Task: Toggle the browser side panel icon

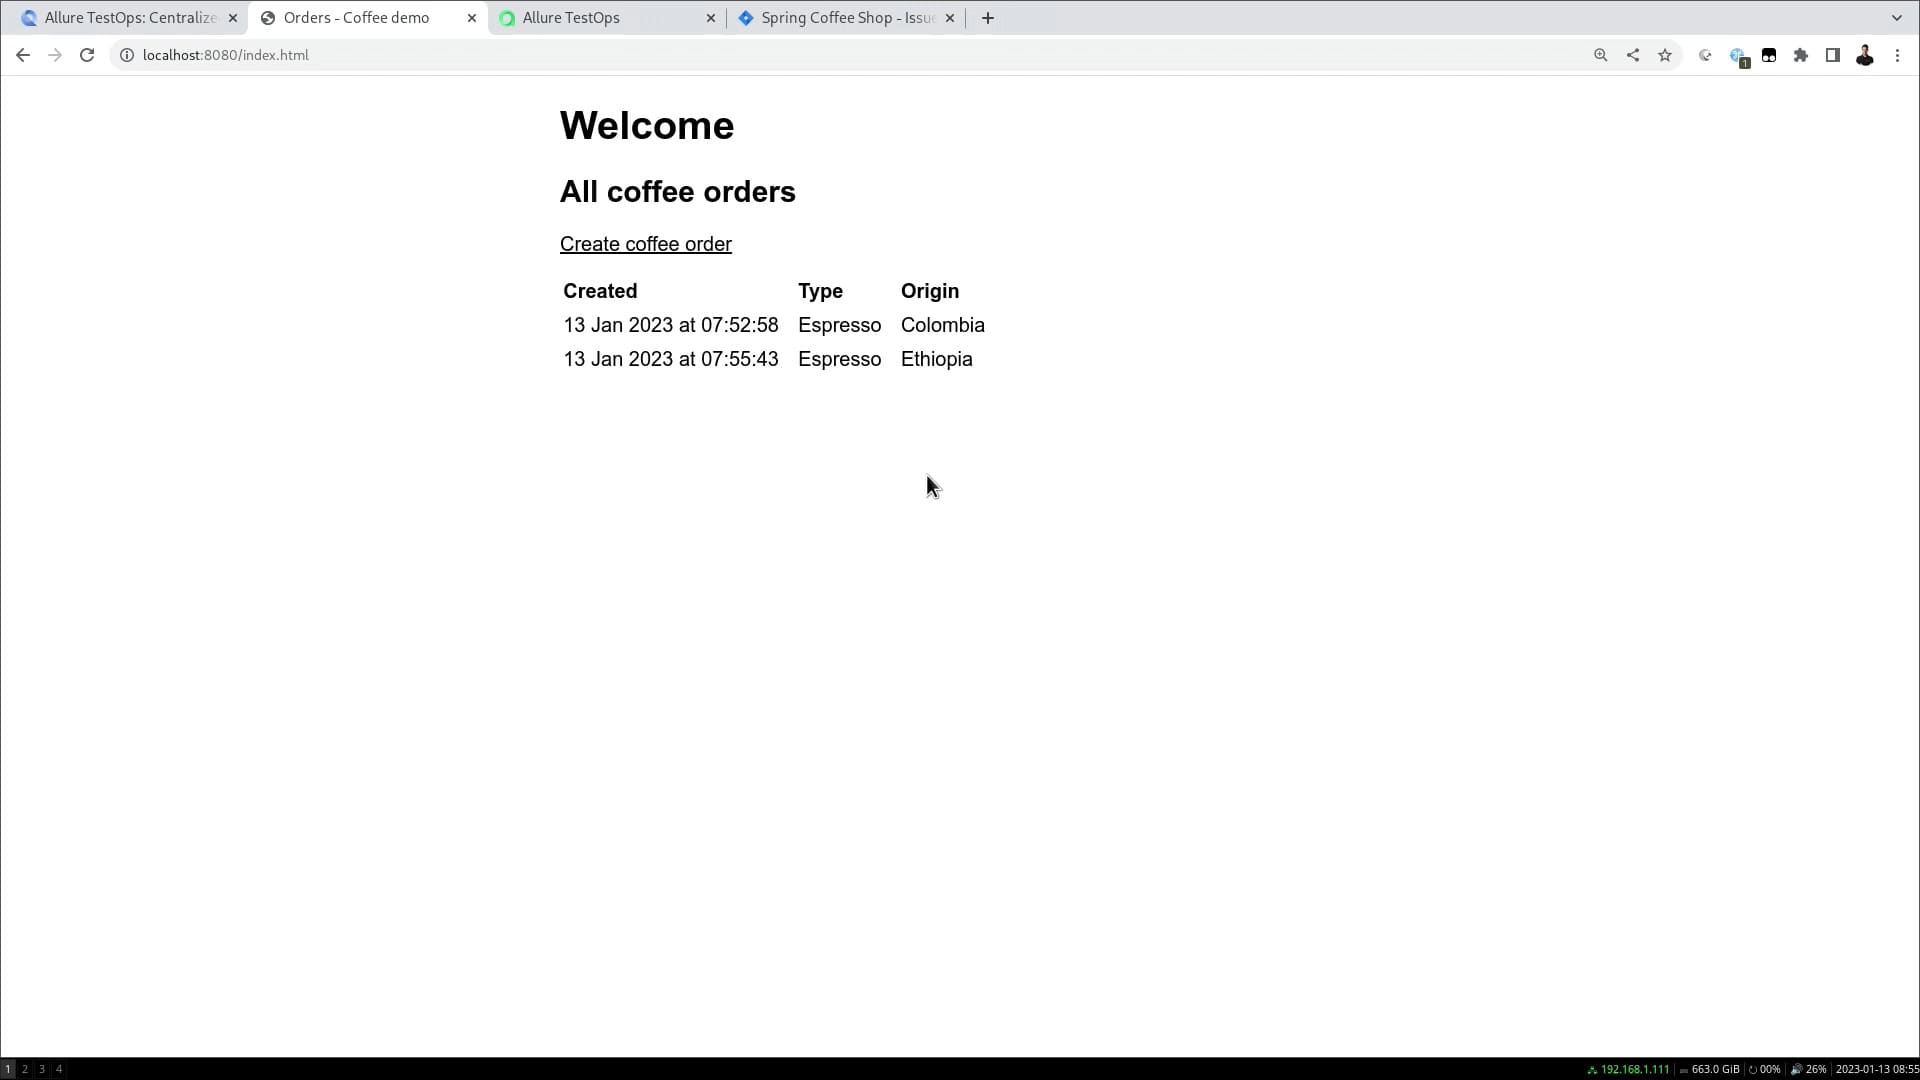Action: click(x=1833, y=55)
